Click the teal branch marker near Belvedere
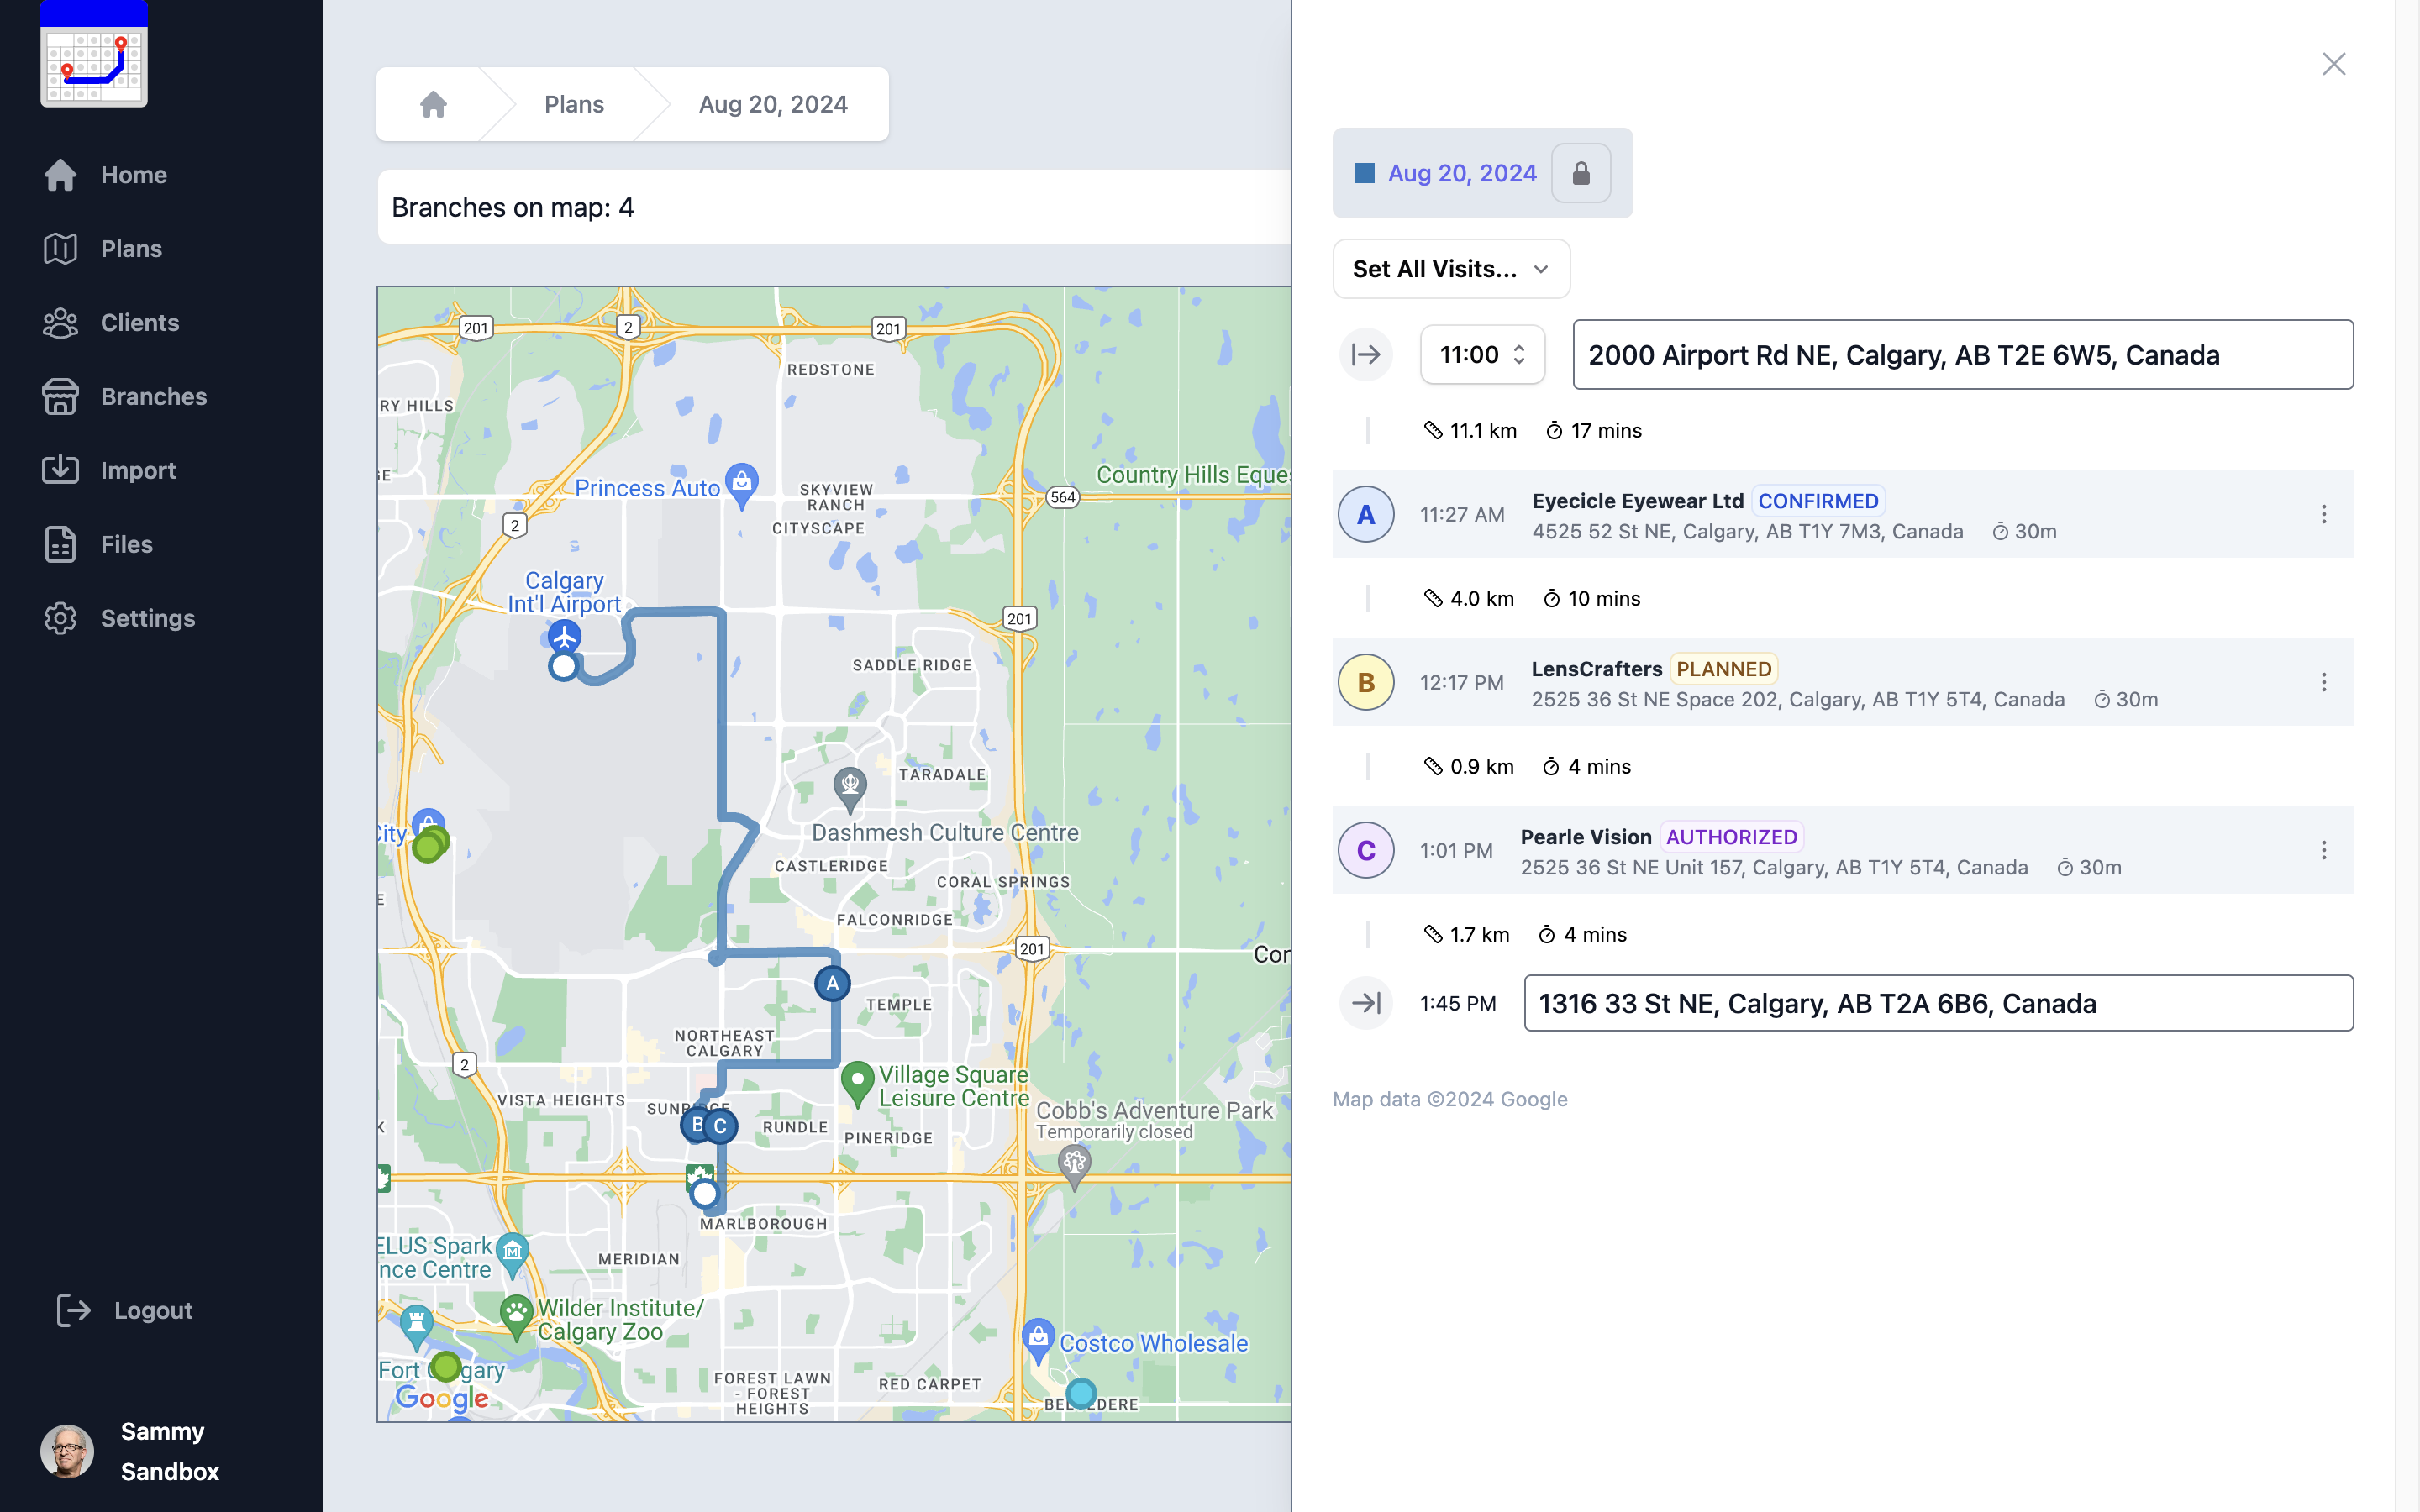 click(x=1081, y=1393)
